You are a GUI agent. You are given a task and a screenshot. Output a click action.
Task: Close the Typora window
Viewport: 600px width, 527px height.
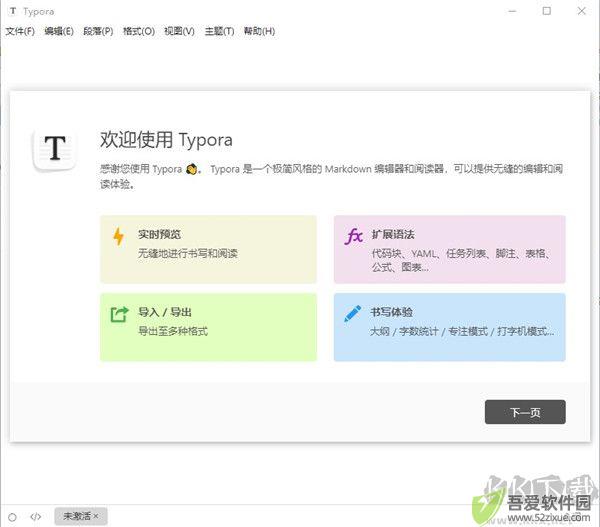[582, 11]
